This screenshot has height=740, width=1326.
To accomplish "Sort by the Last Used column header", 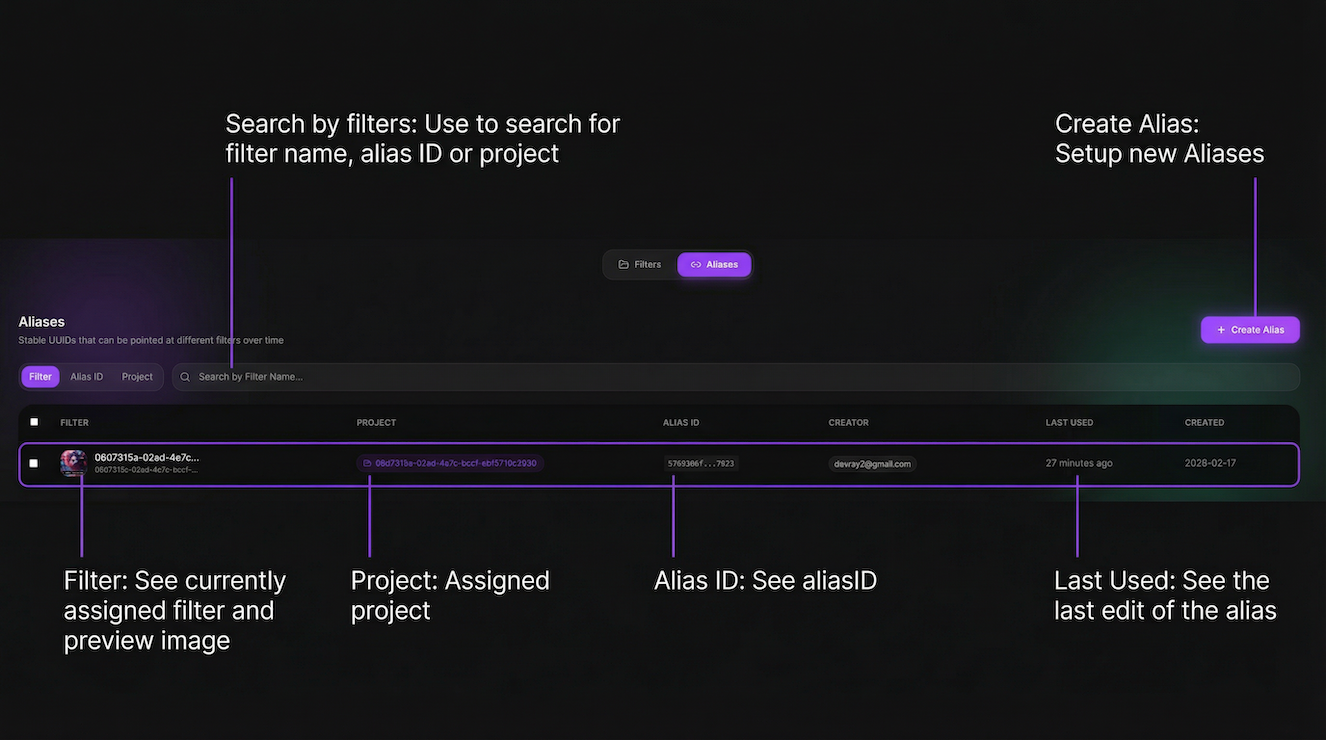I will coord(1069,423).
